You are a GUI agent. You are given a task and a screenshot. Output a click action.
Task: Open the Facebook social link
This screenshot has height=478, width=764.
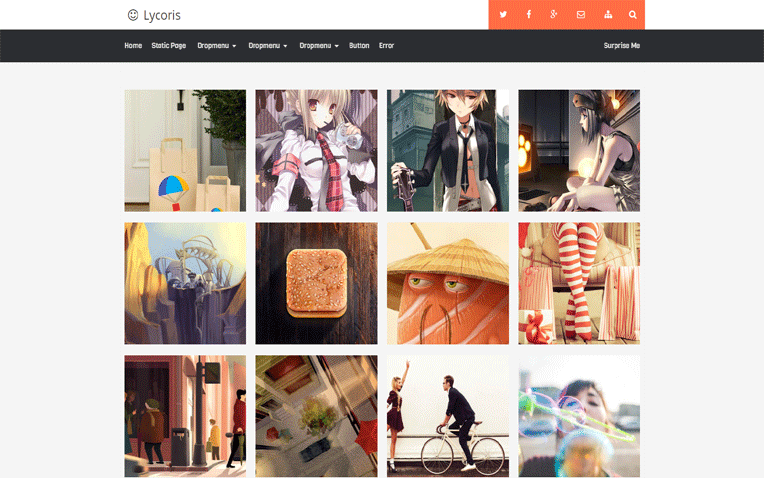529,15
